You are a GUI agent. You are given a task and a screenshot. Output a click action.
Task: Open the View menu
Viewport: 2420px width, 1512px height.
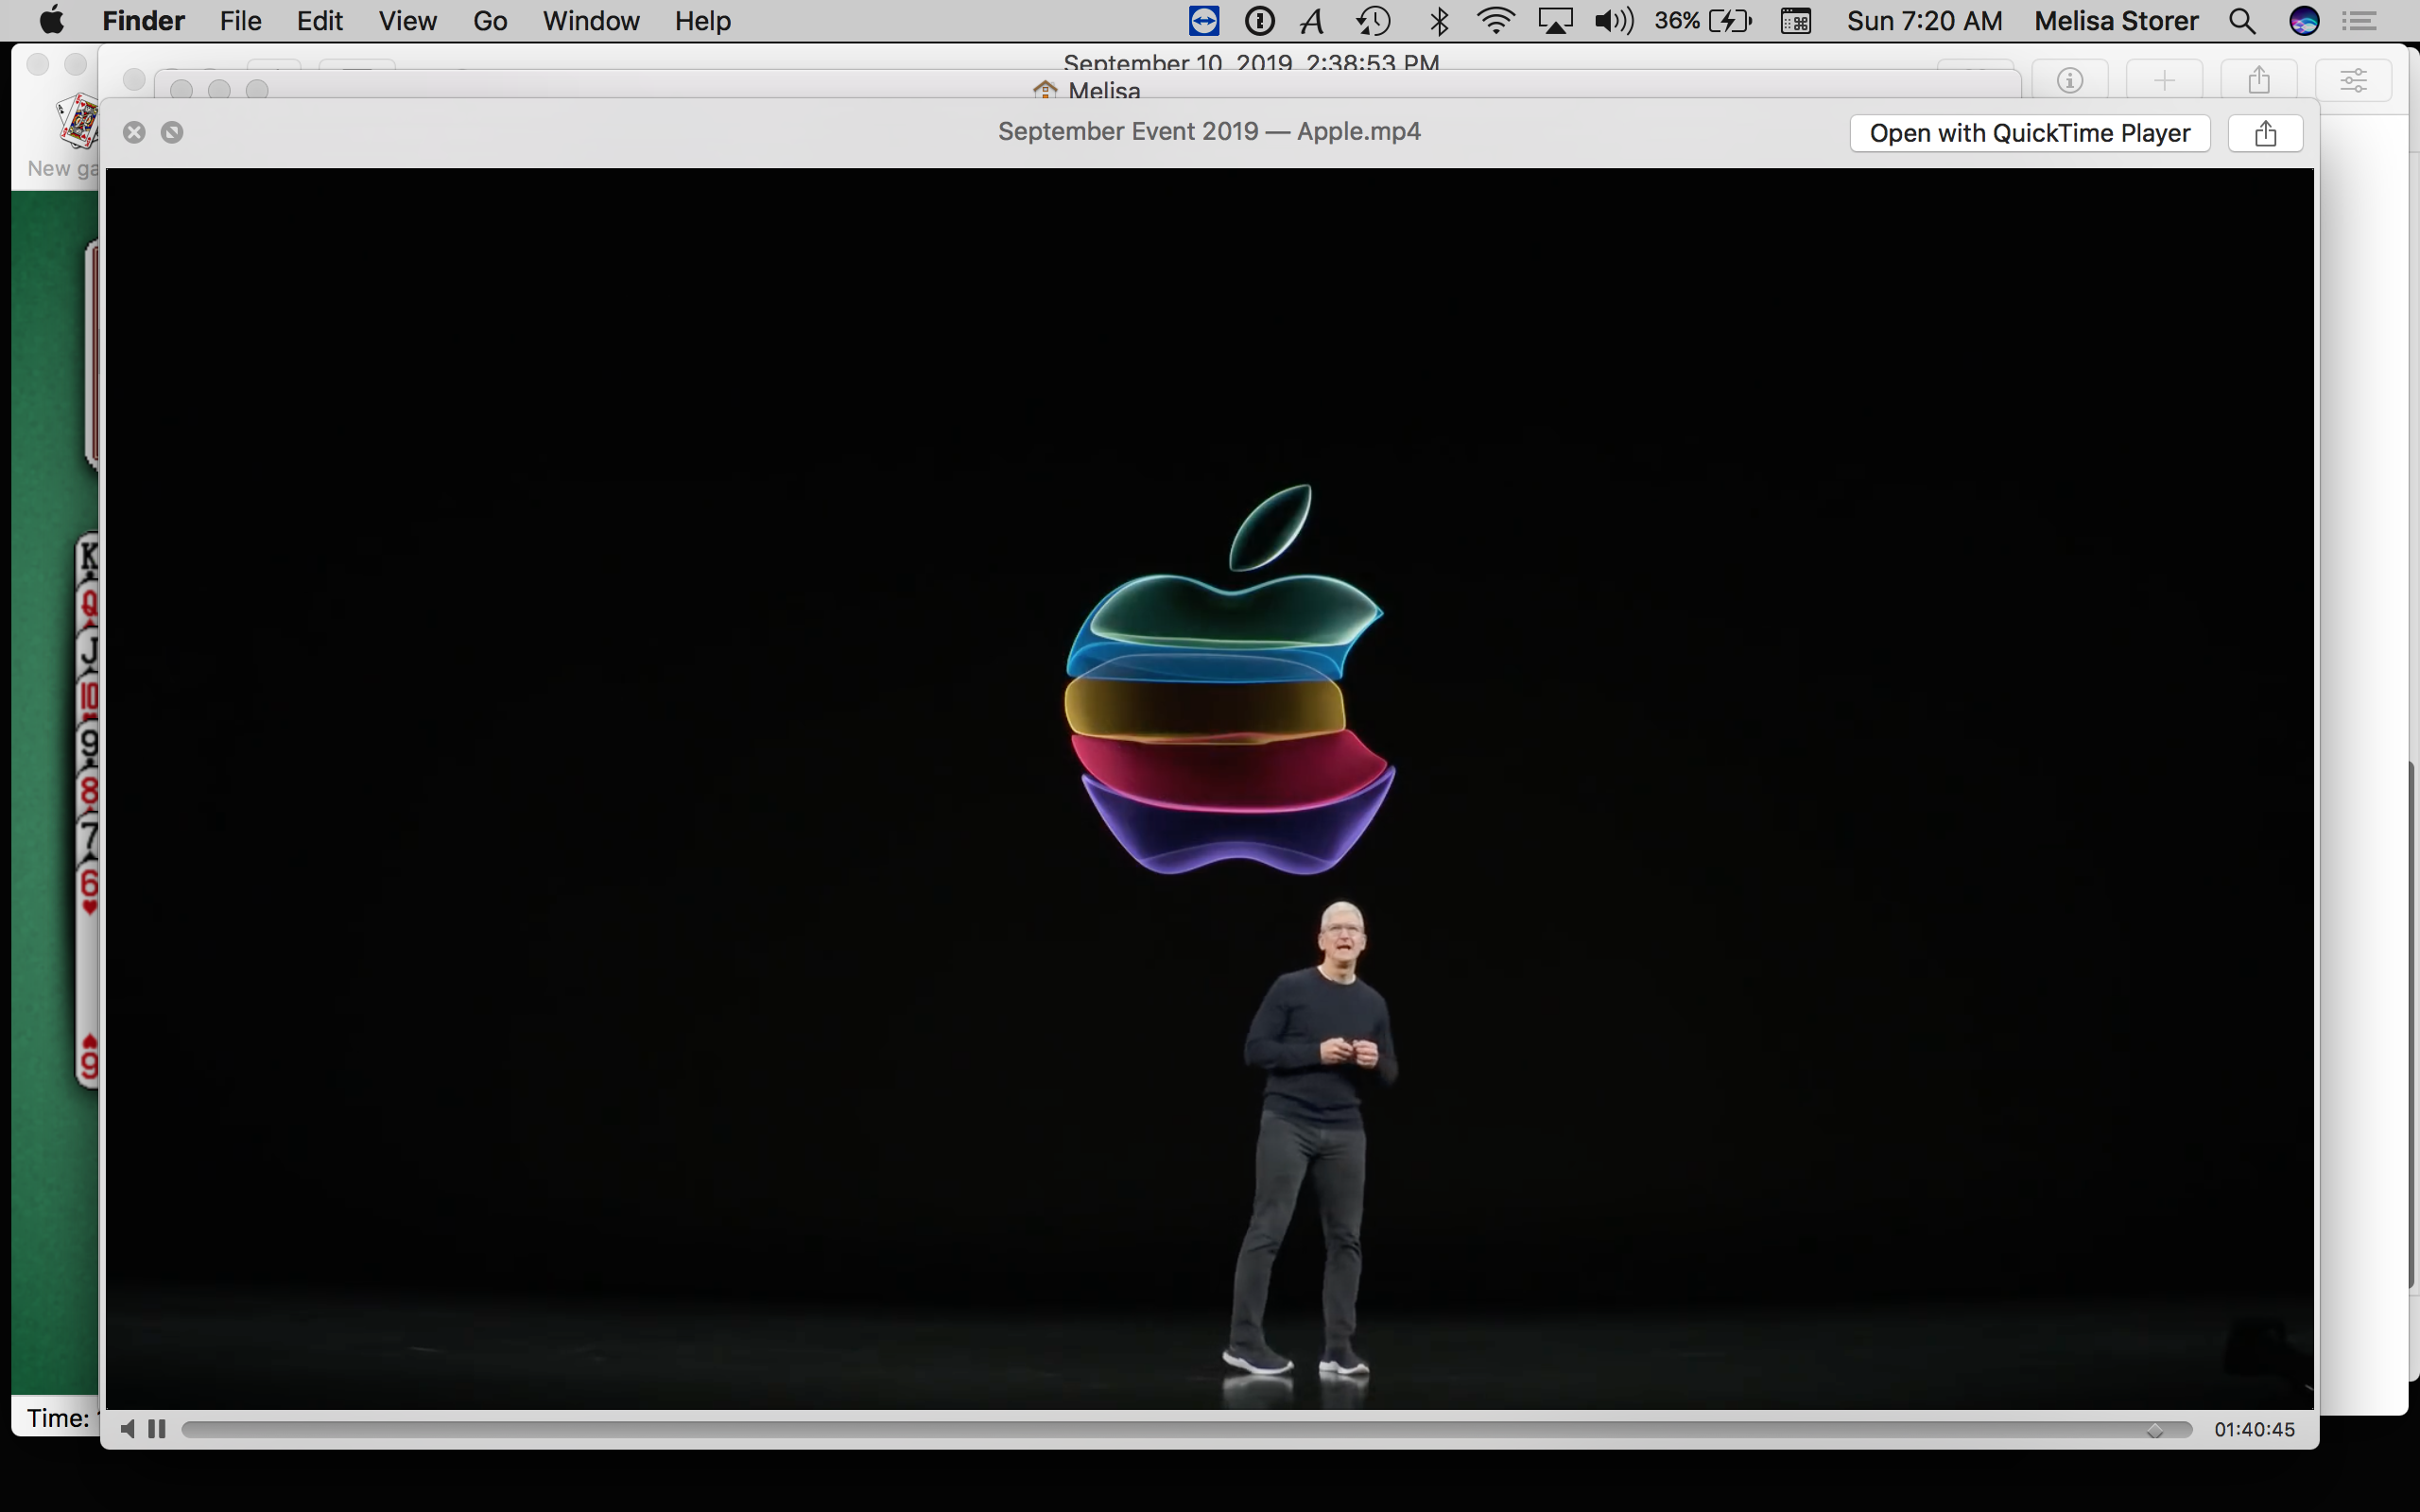pos(407,21)
